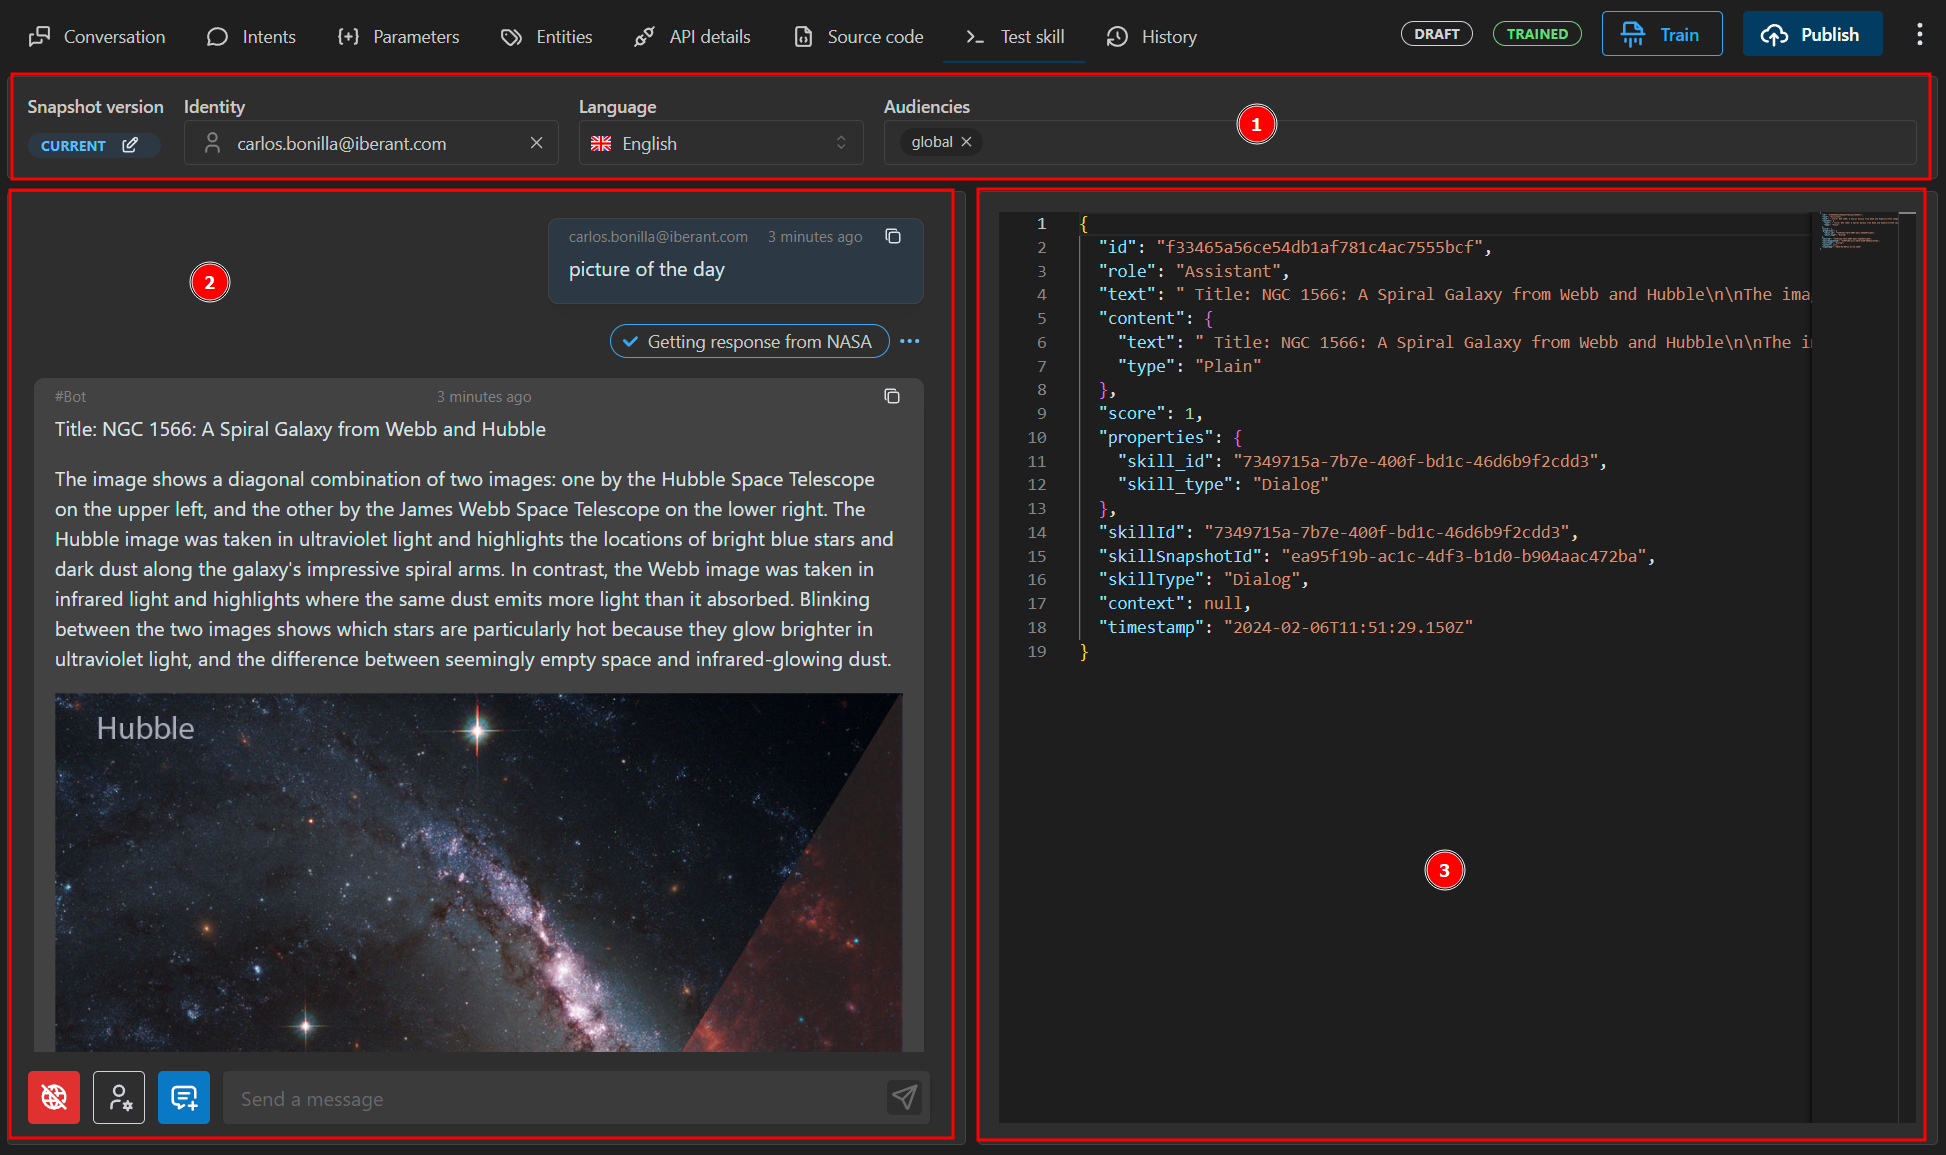Open the Conversation tab
Viewport: 1946px width, 1155px height.
click(x=97, y=37)
